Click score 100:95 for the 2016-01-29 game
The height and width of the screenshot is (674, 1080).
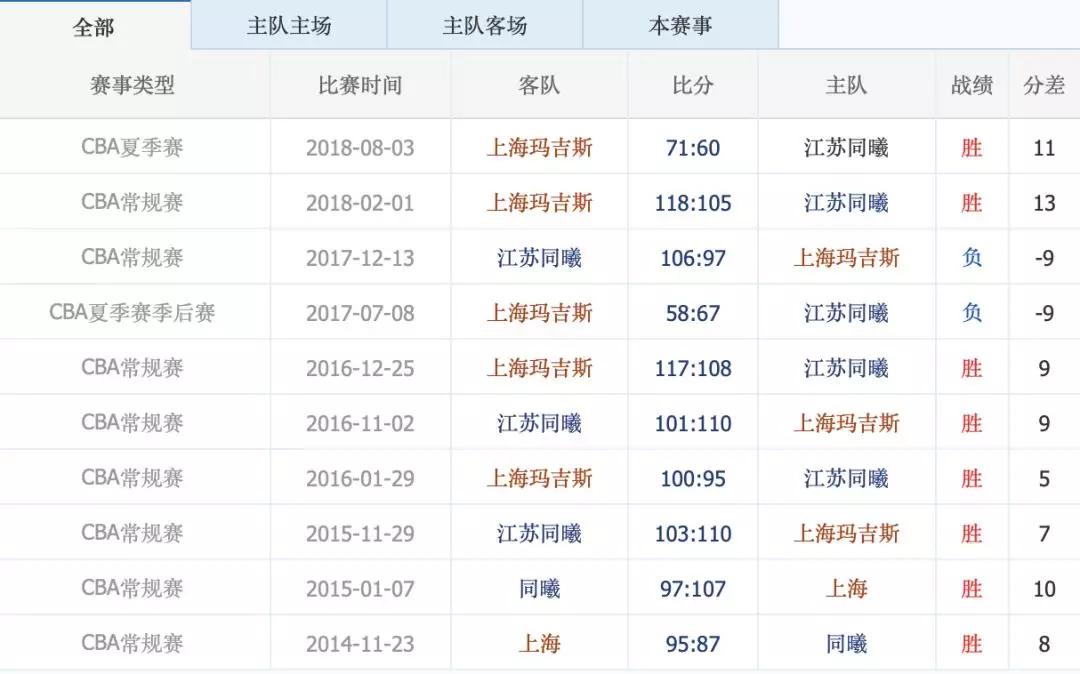[x=693, y=478]
